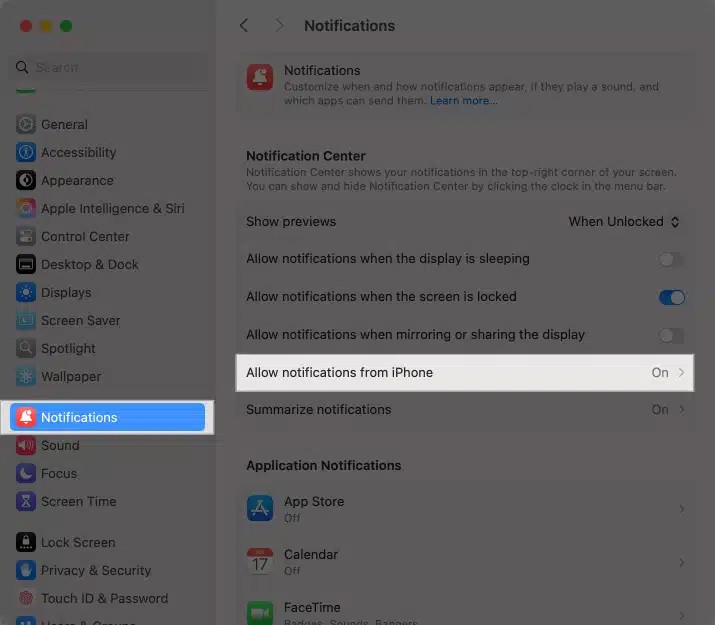This screenshot has height=625, width=715.
Task: Select the Control Center sidebar icon
Action: coord(26,237)
